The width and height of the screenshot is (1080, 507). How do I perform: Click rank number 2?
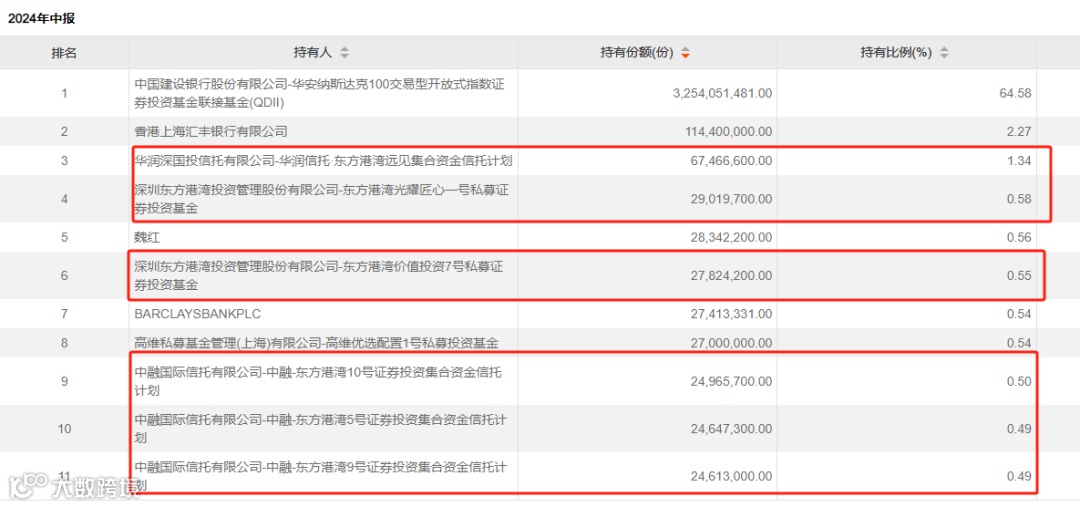click(64, 131)
